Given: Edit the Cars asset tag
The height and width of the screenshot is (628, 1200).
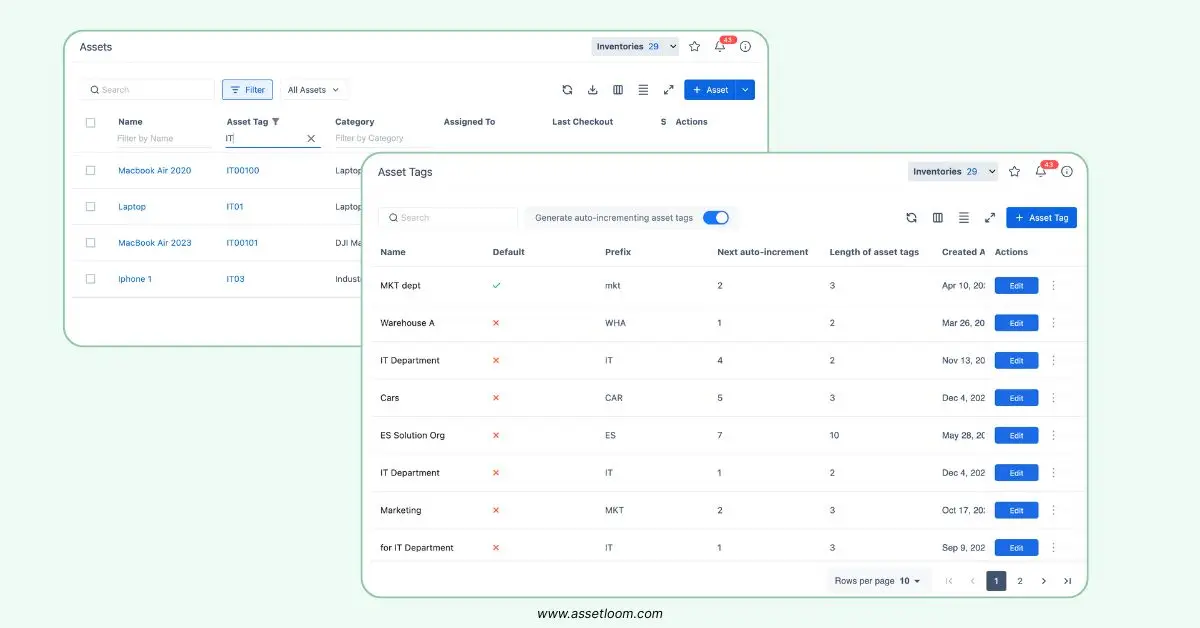Looking at the screenshot, I should tap(1016, 398).
